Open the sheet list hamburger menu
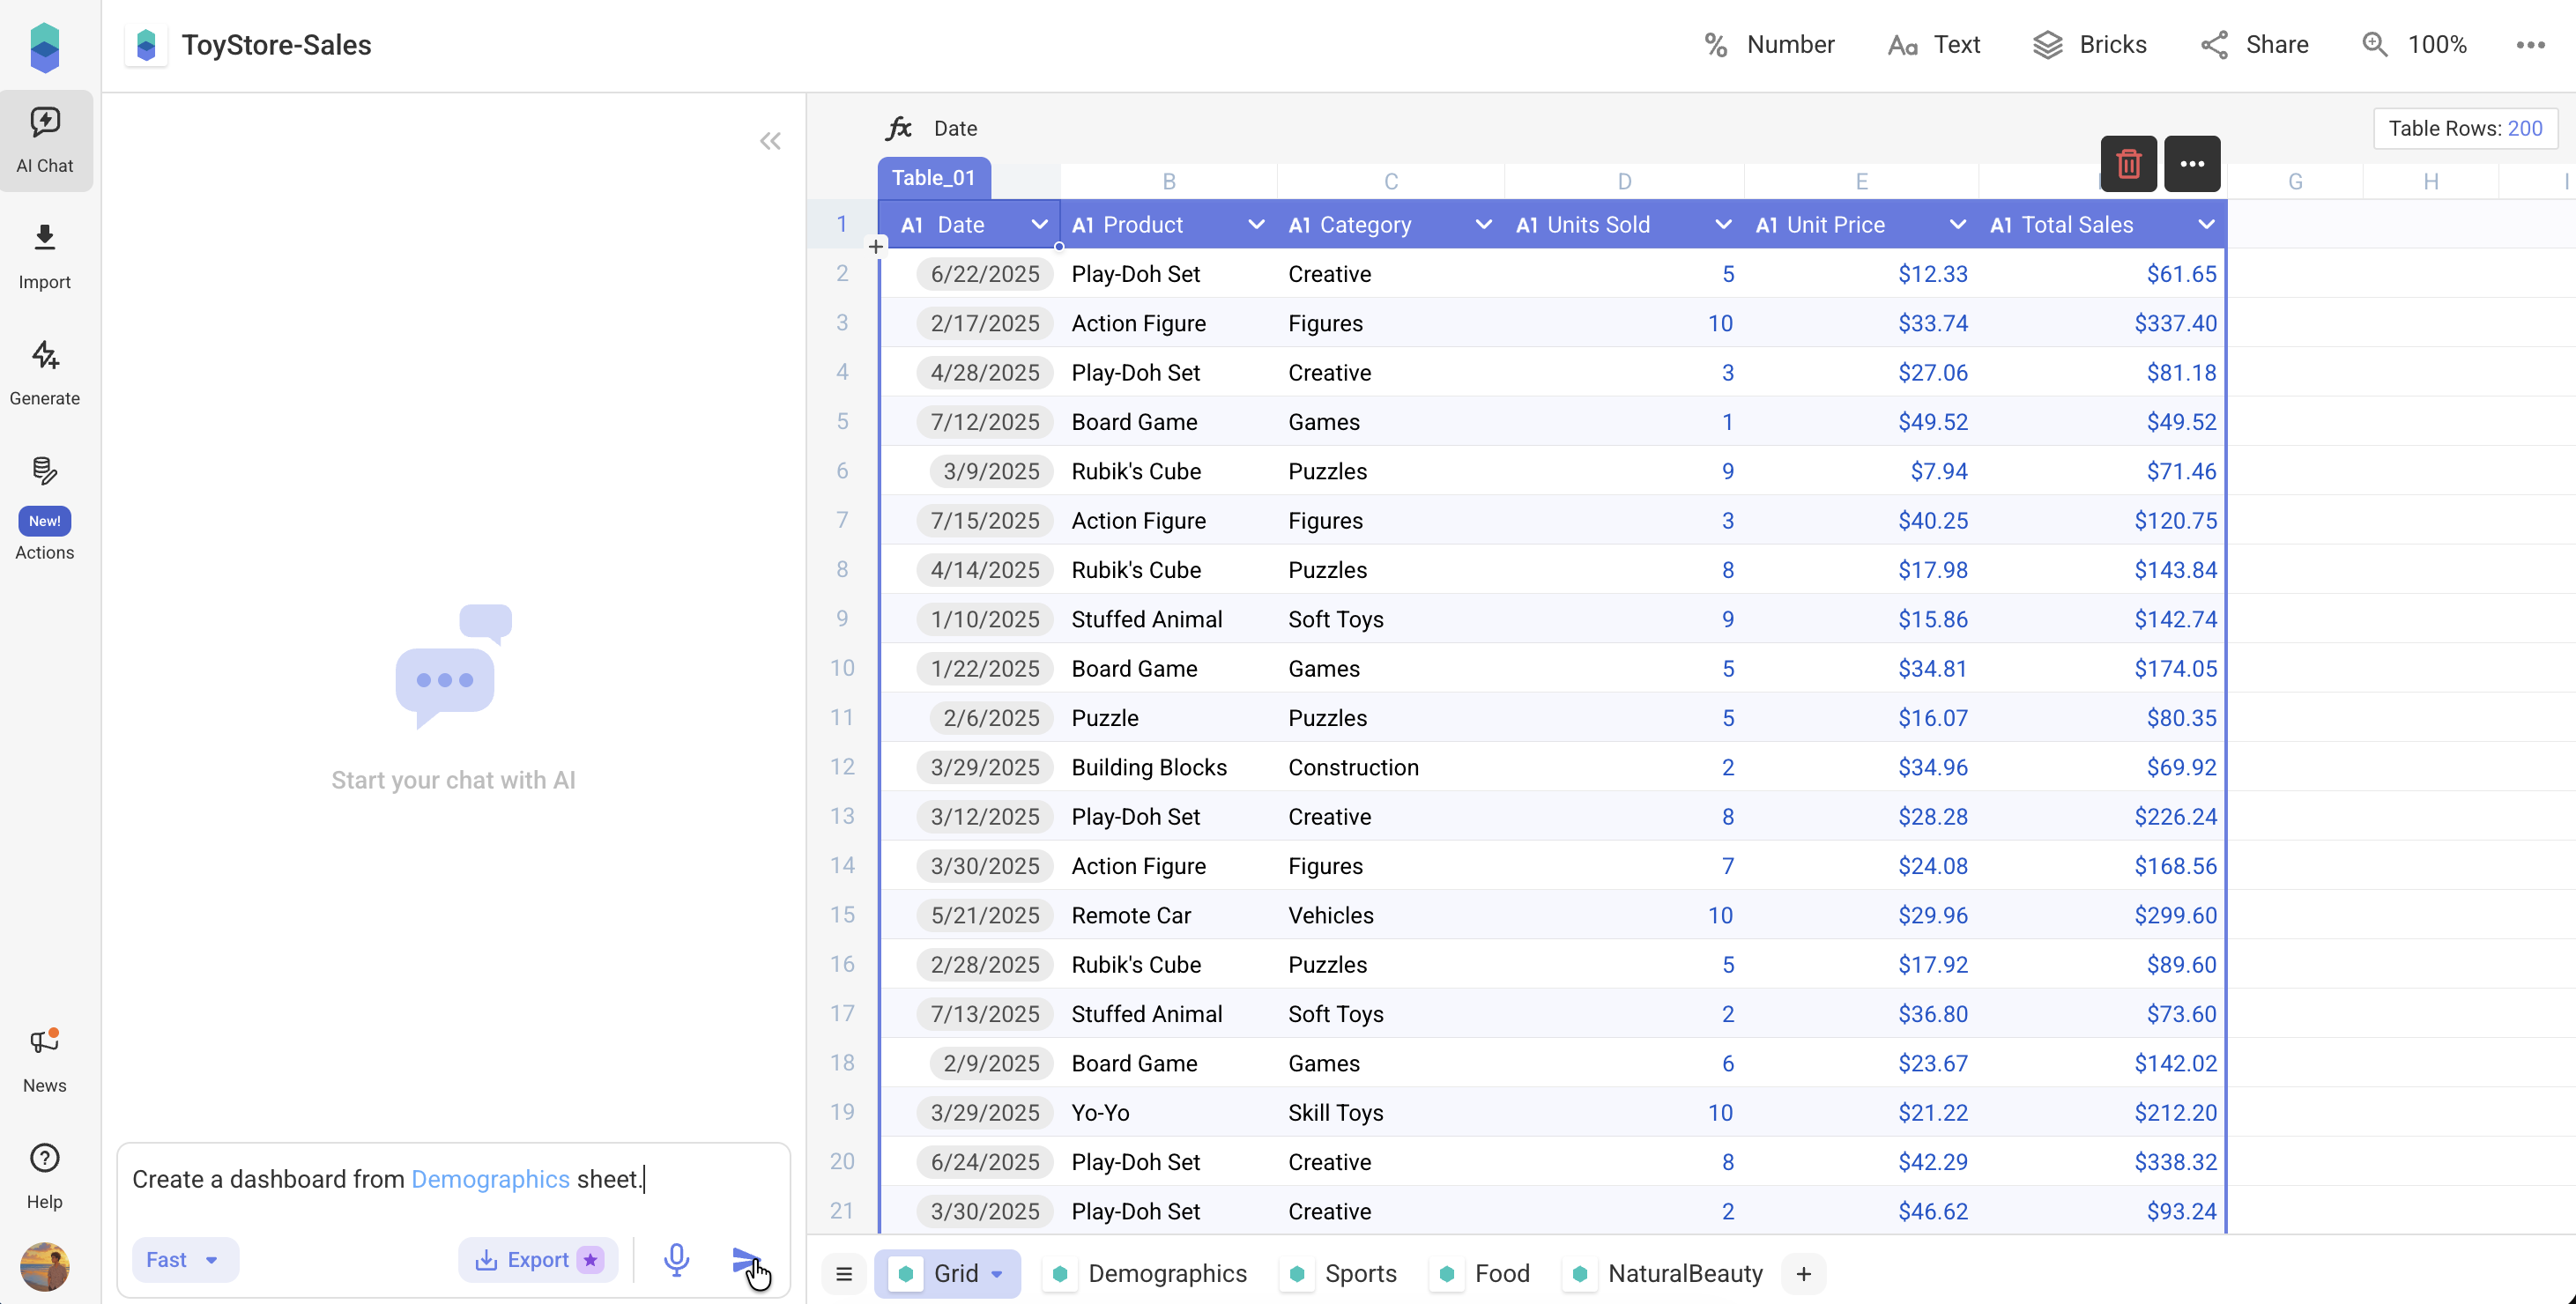This screenshot has width=2576, height=1304. 843,1273
